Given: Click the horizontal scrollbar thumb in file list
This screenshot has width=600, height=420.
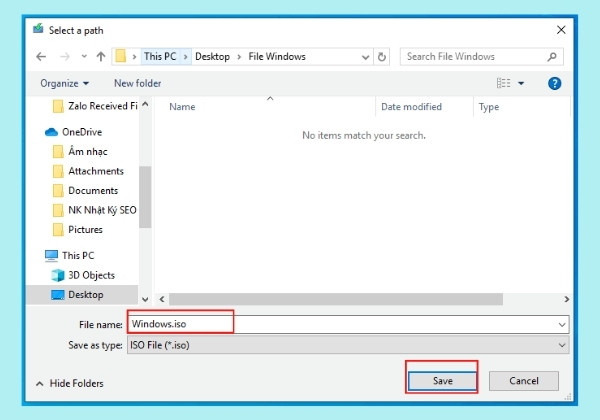Looking at the screenshot, I should 336,299.
